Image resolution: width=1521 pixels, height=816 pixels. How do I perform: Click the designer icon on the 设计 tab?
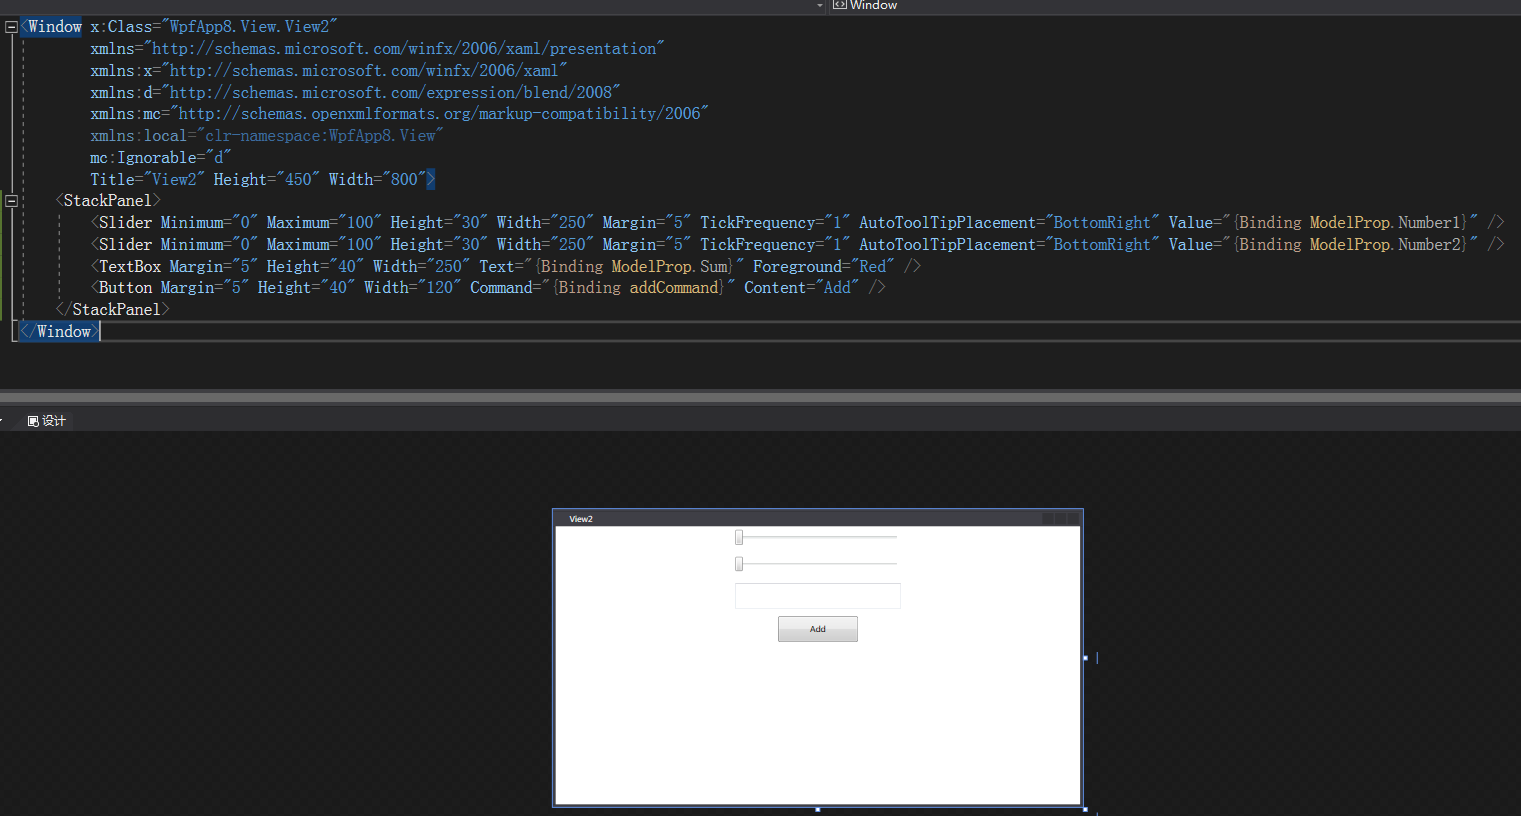pyautogui.click(x=33, y=421)
